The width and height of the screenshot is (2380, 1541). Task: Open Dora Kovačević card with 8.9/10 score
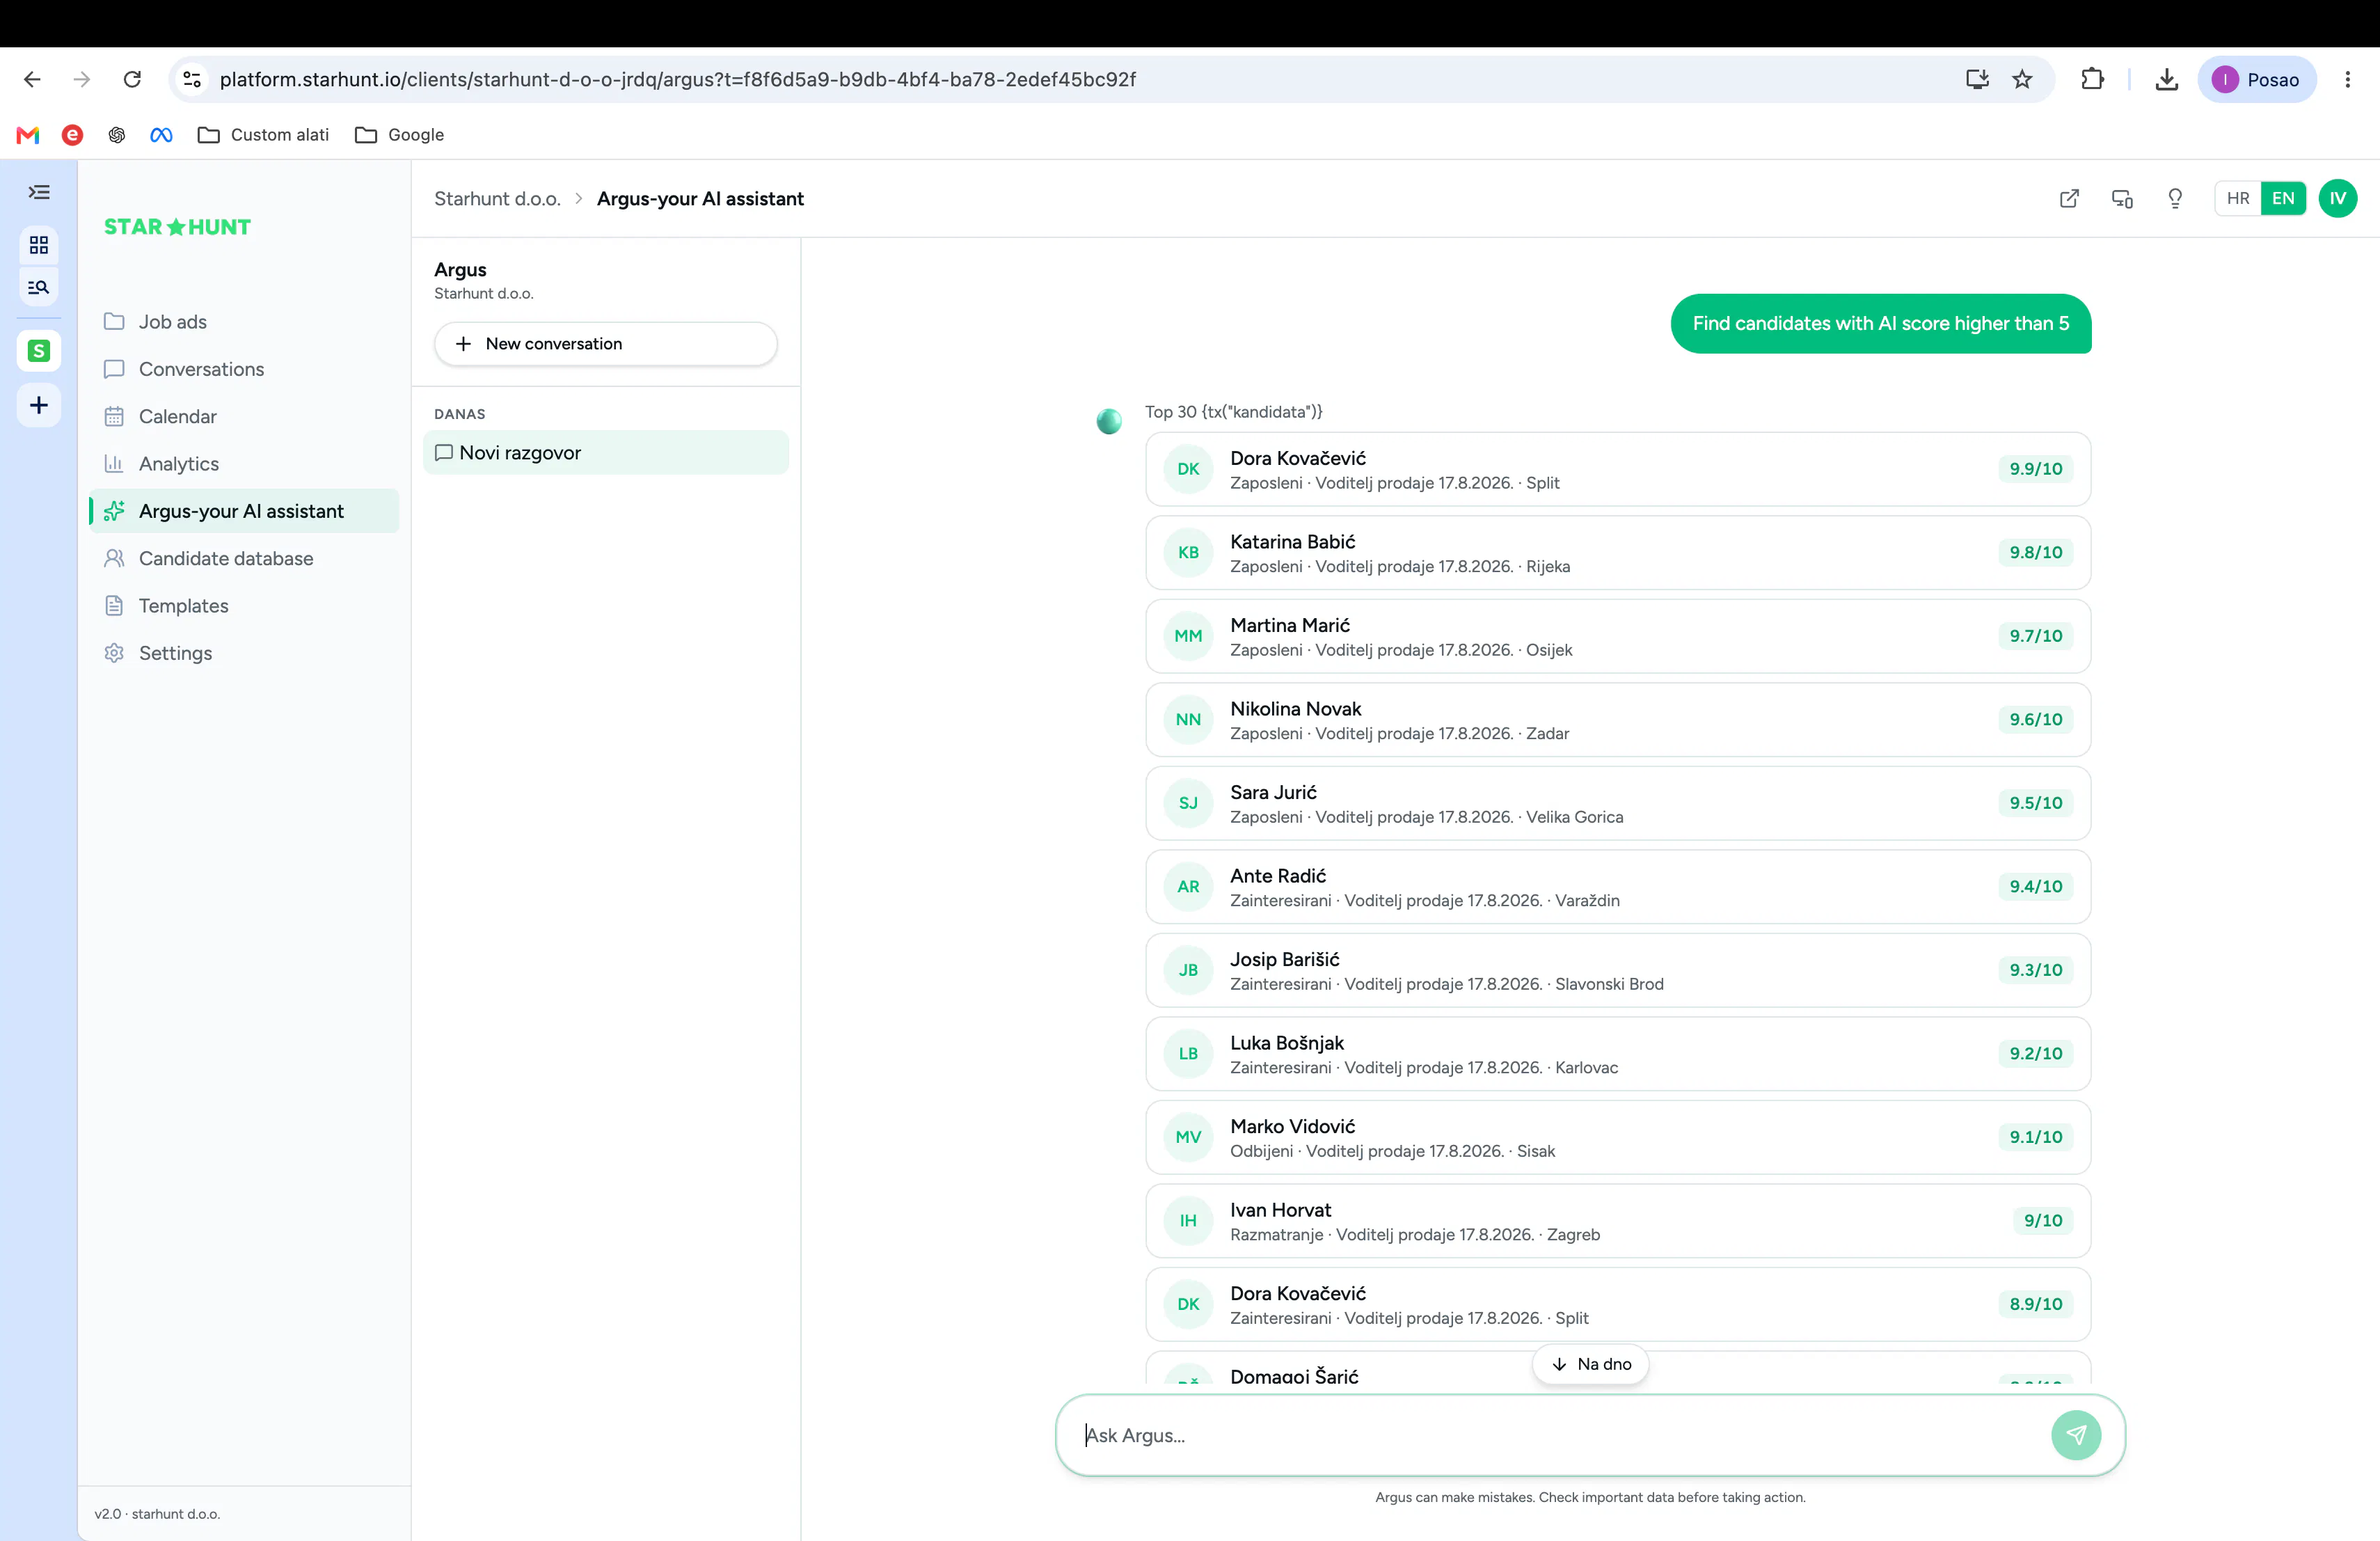point(1617,1304)
